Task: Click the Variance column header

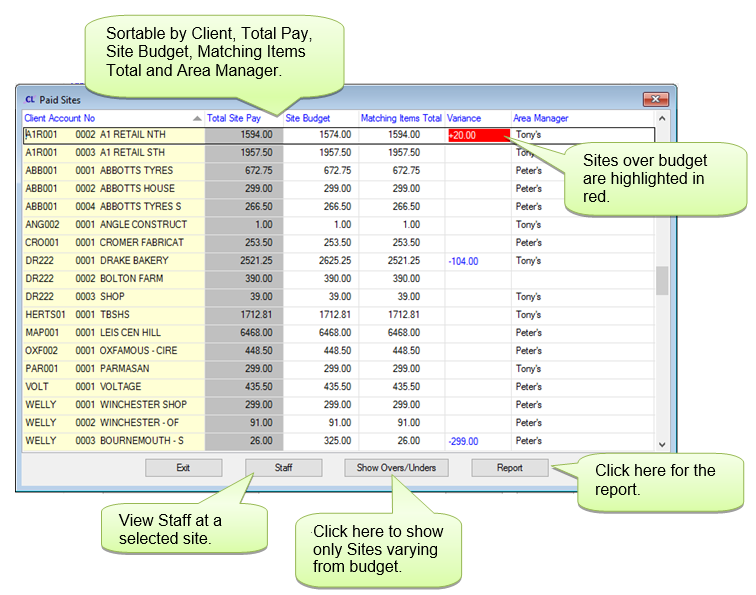Action: click(x=464, y=118)
